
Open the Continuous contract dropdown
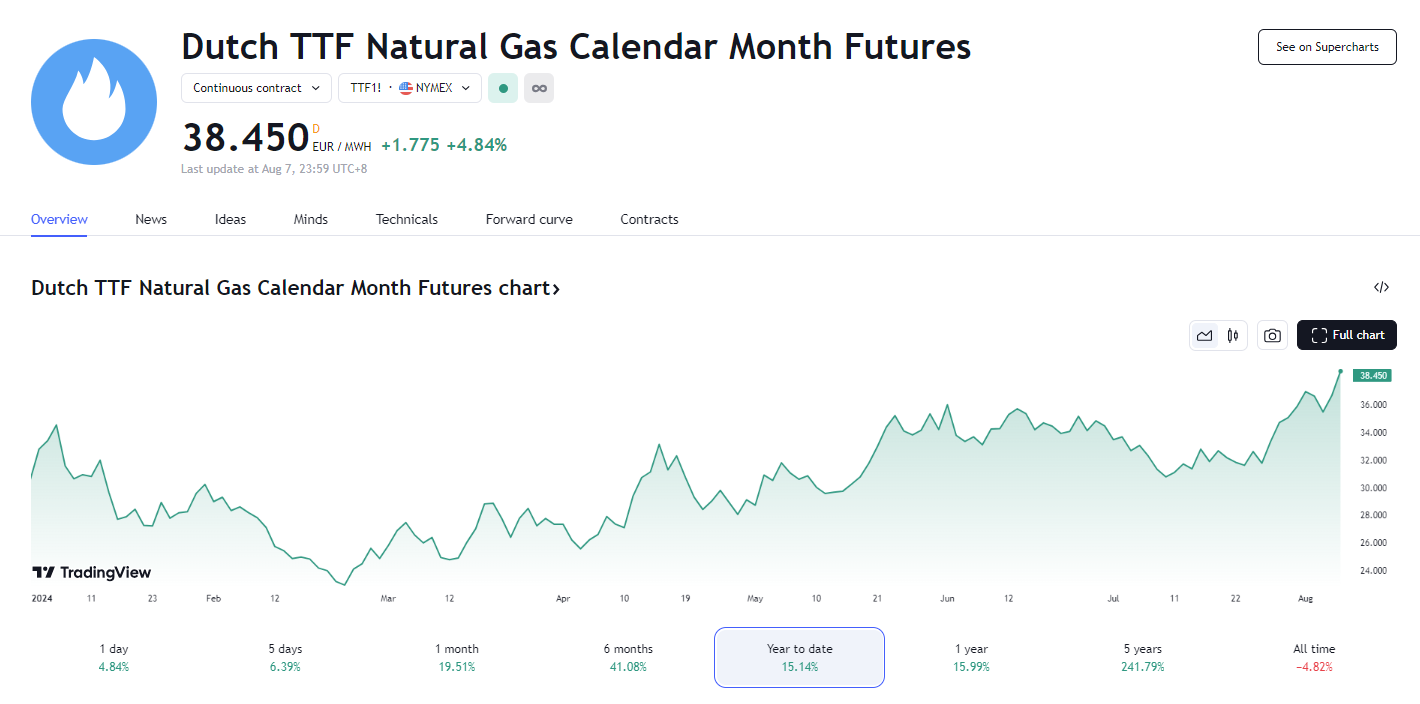pyautogui.click(x=256, y=88)
